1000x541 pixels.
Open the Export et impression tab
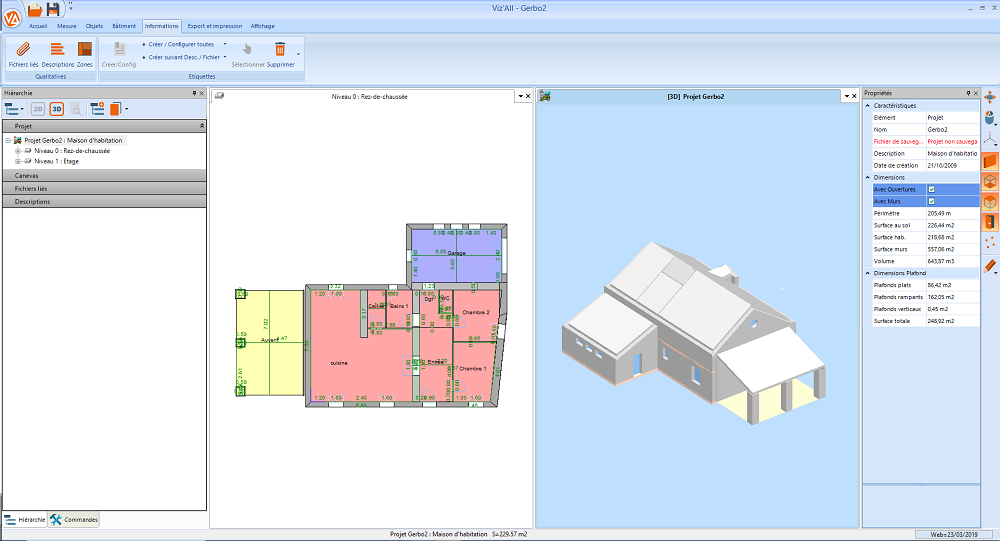coord(215,26)
